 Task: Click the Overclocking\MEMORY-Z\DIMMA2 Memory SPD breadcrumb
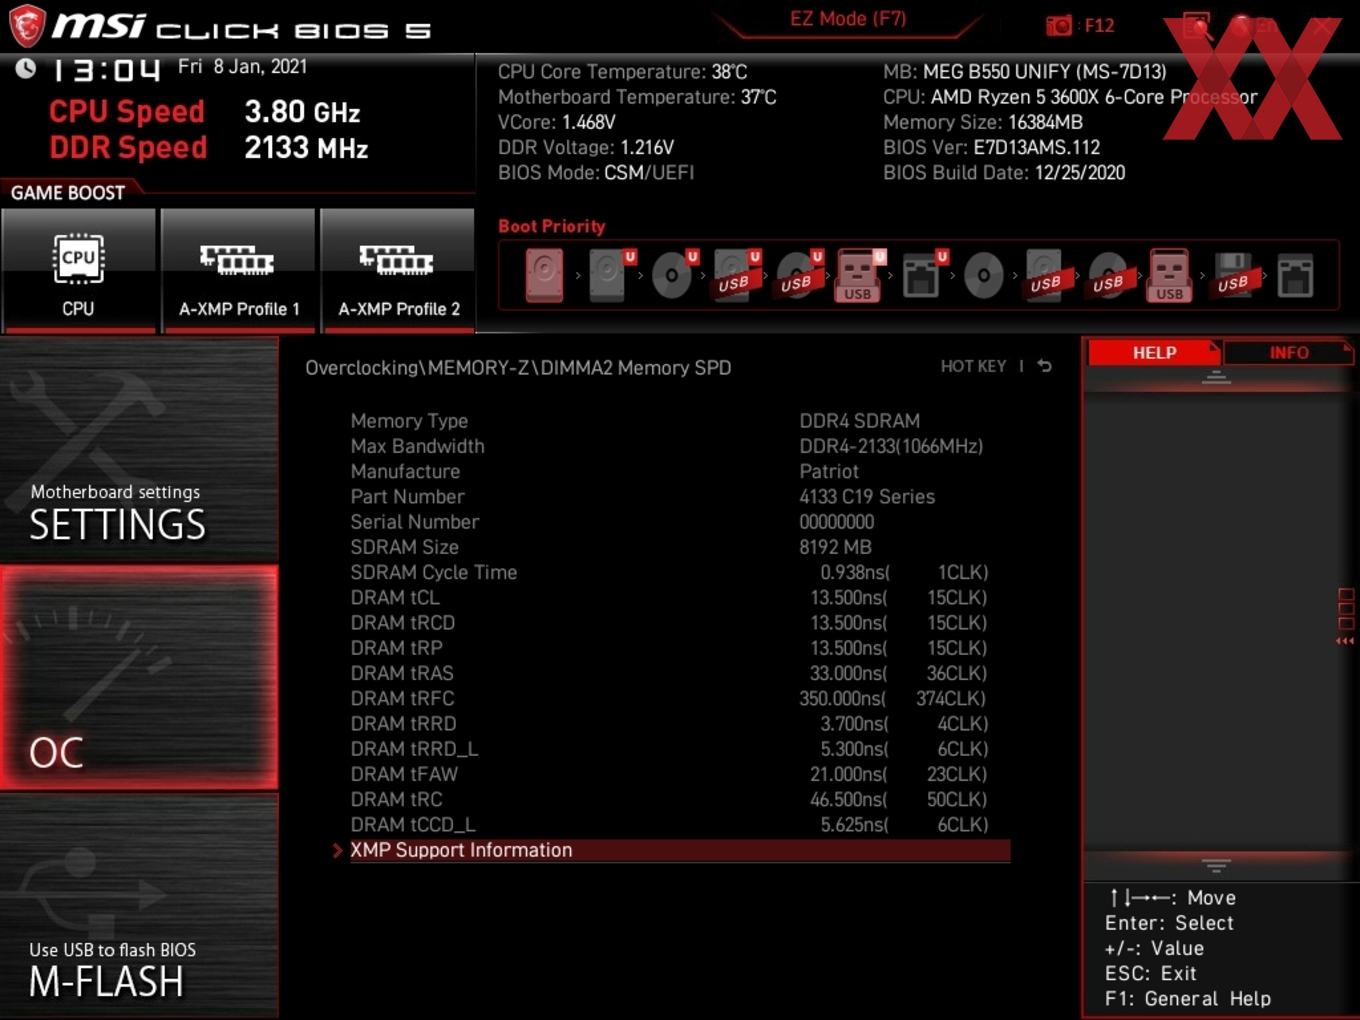click(x=518, y=367)
